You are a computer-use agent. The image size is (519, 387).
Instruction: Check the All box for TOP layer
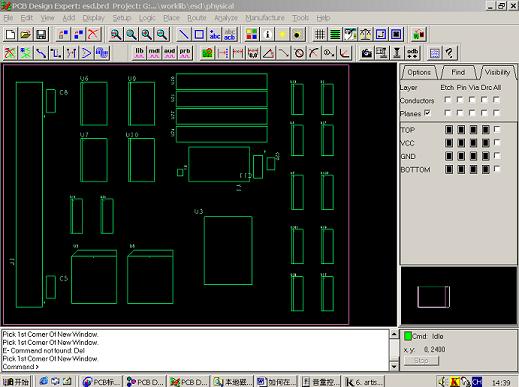497,129
